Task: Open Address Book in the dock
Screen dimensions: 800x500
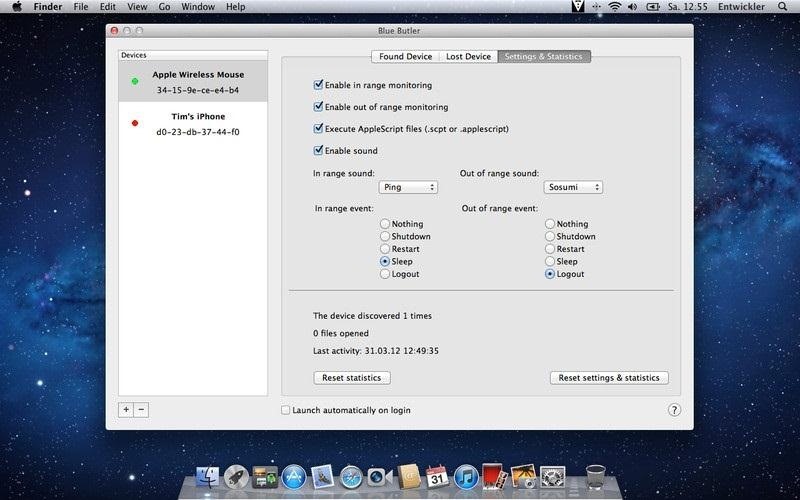Action: tap(409, 478)
